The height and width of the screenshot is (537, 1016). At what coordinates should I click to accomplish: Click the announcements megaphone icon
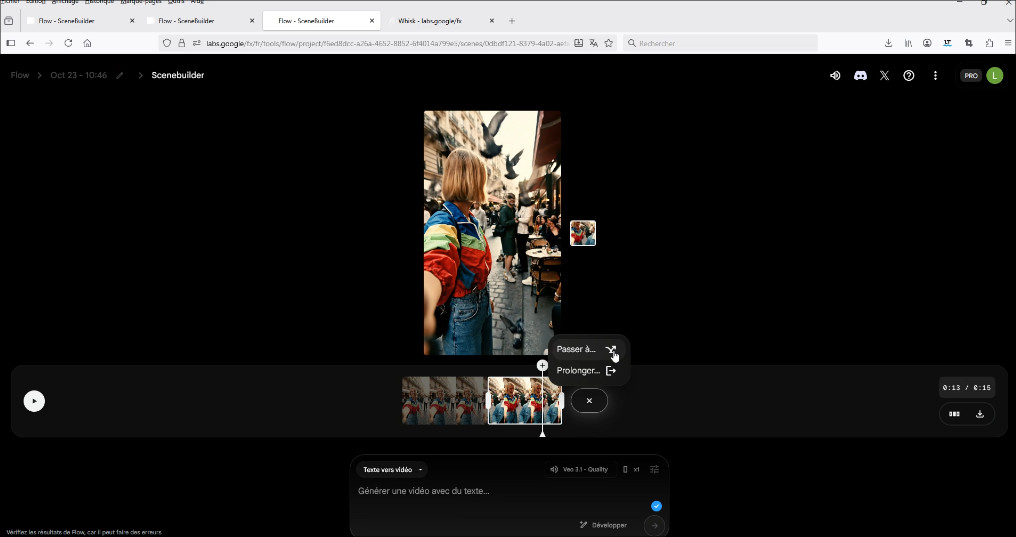[x=835, y=76]
